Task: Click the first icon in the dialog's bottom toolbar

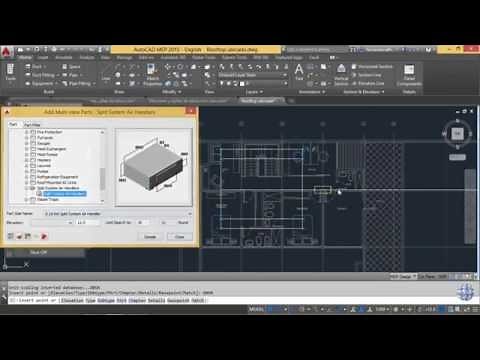Action: click(11, 236)
